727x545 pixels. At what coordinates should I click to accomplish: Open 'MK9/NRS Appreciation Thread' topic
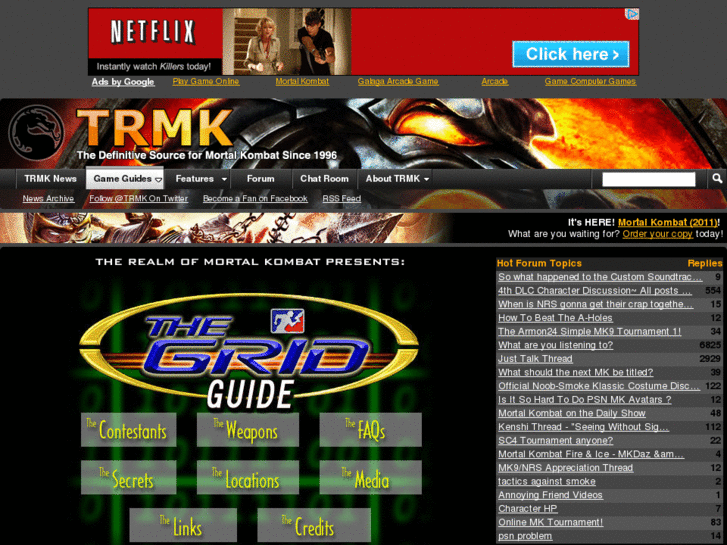point(565,468)
